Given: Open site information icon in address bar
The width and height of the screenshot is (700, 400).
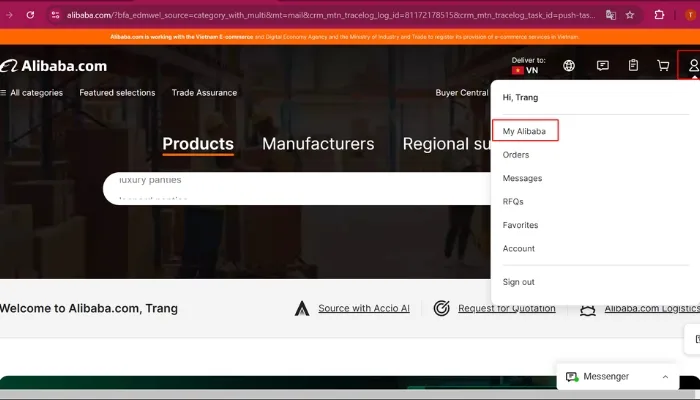Looking at the screenshot, I should click(x=55, y=15).
